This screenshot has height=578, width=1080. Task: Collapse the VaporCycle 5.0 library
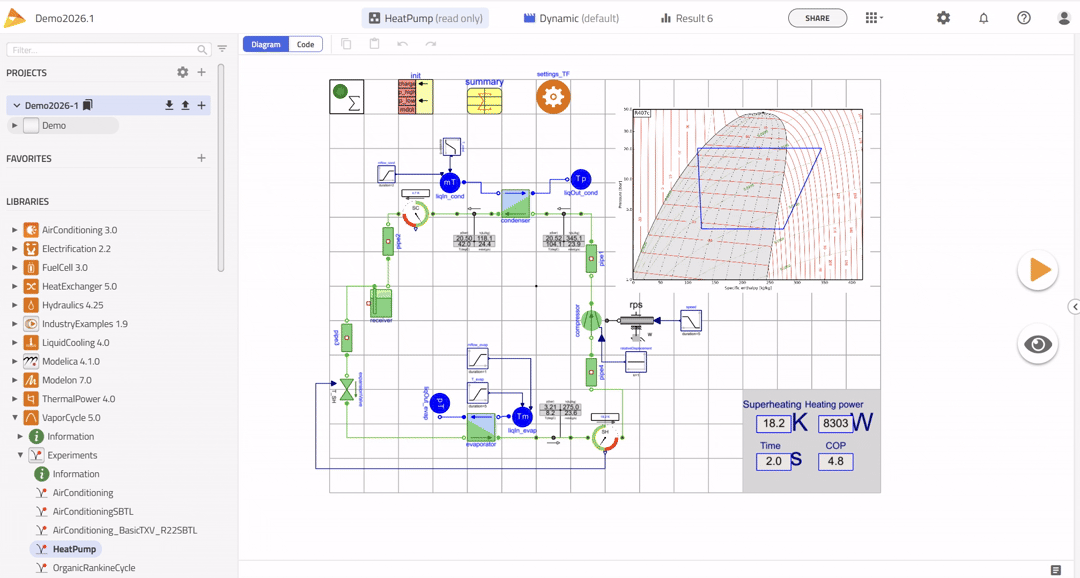(x=15, y=418)
